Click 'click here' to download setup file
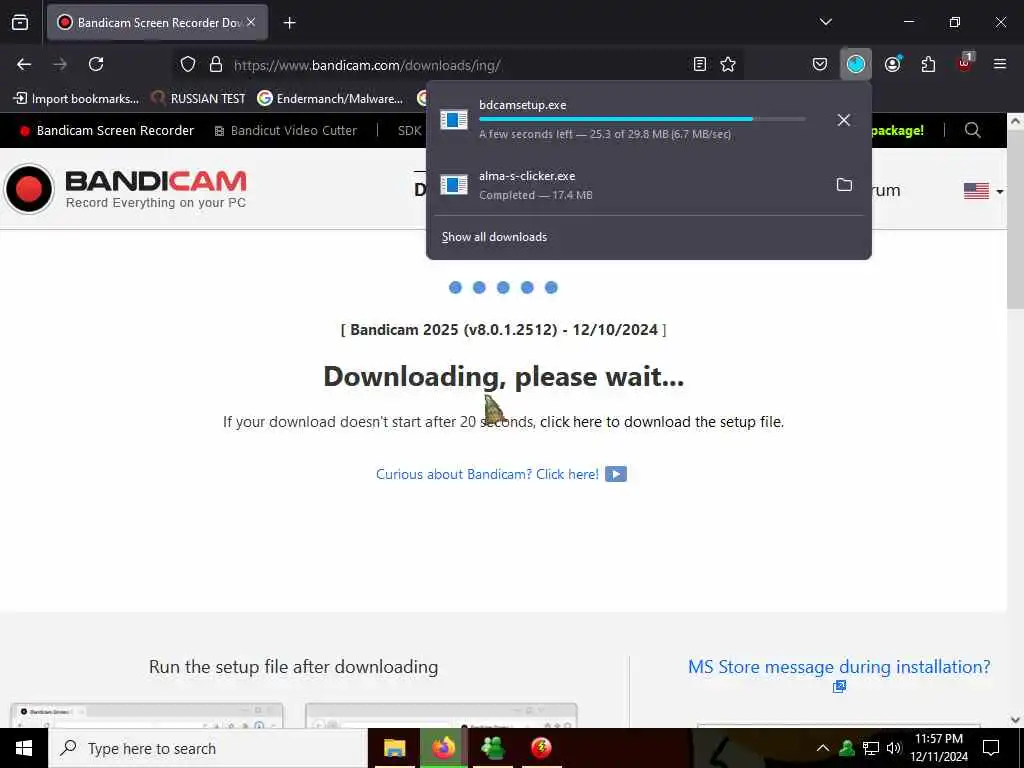This screenshot has height=768, width=1024. coord(571,422)
